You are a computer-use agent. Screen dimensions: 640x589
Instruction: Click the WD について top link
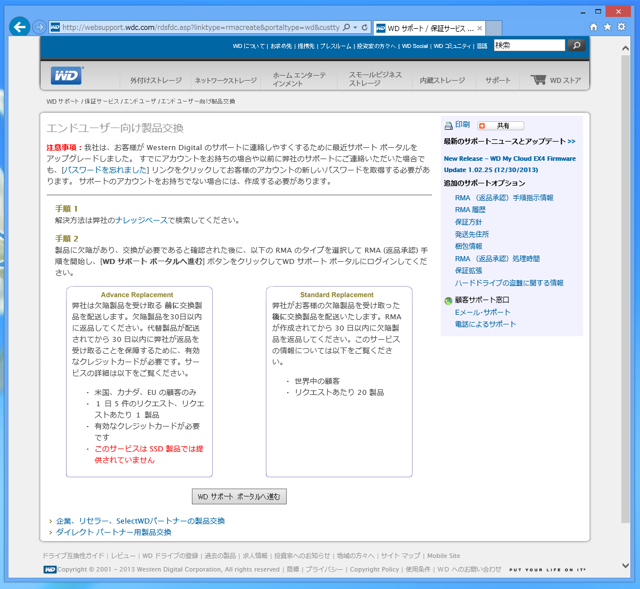[249, 46]
